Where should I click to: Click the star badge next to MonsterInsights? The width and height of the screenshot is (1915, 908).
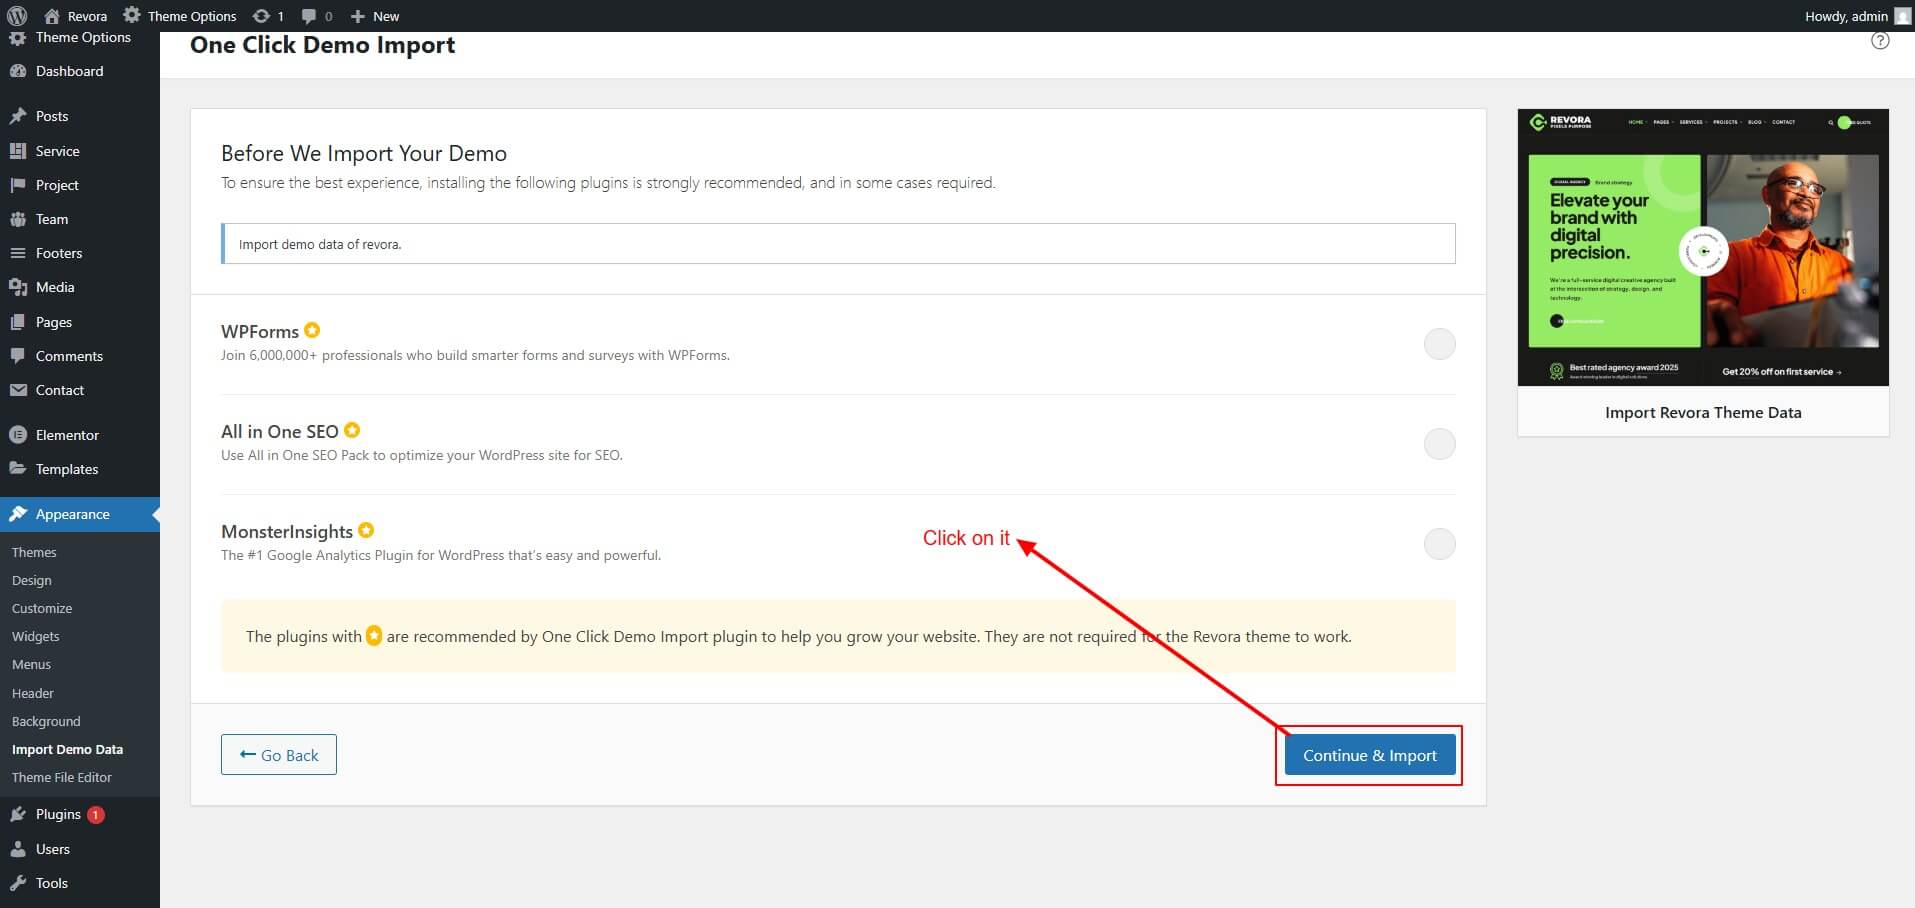[366, 530]
